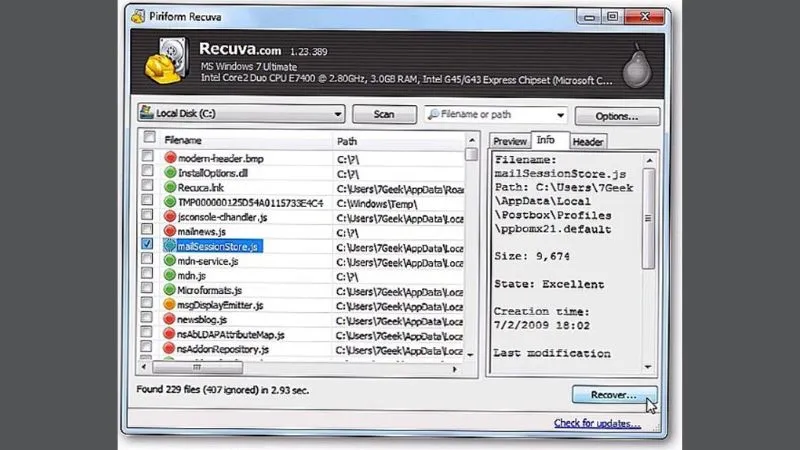This screenshot has height=450, width=800.
Task: Click the green status dot of mdn.js
Action: click(x=169, y=275)
